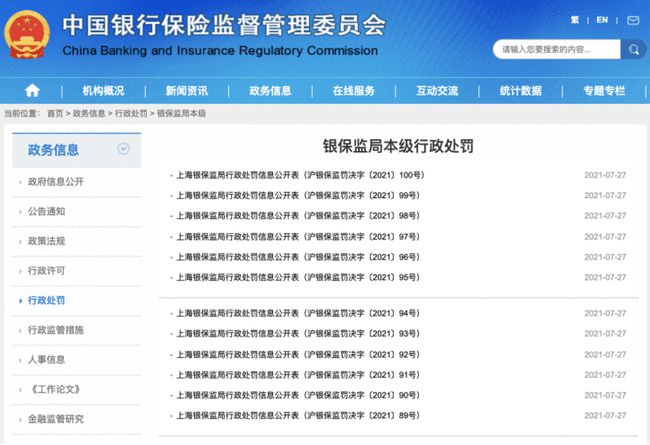Click the site title 中国银行保险监督管理委员会
Image resolution: width=650 pixels, height=445 pixels.
(224, 25)
